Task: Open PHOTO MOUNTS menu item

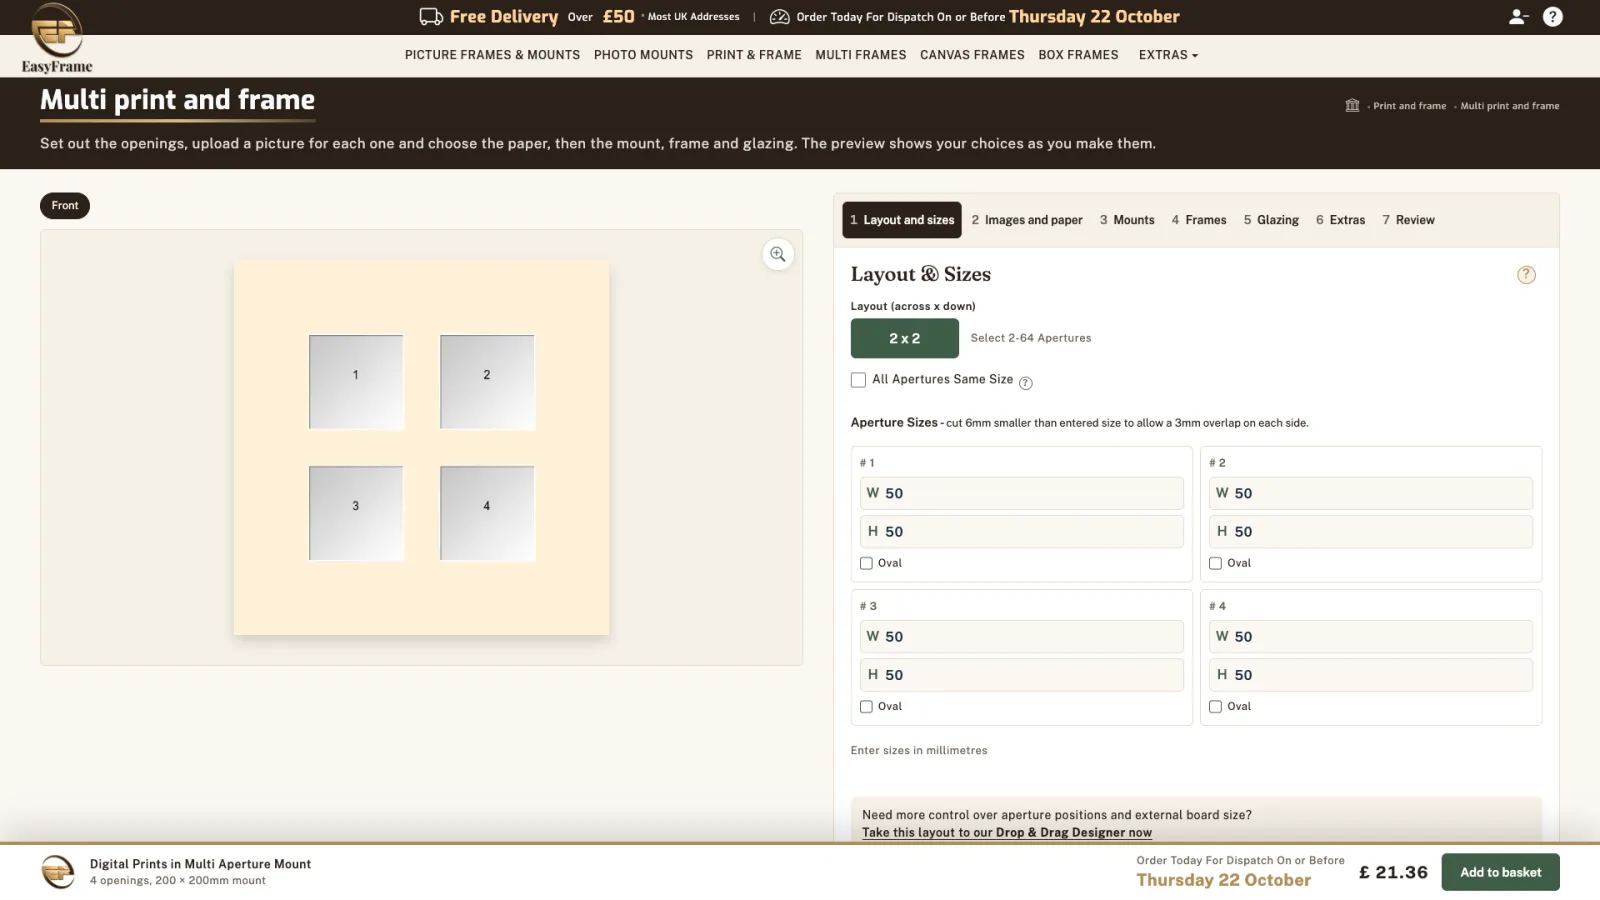Action: [643, 55]
